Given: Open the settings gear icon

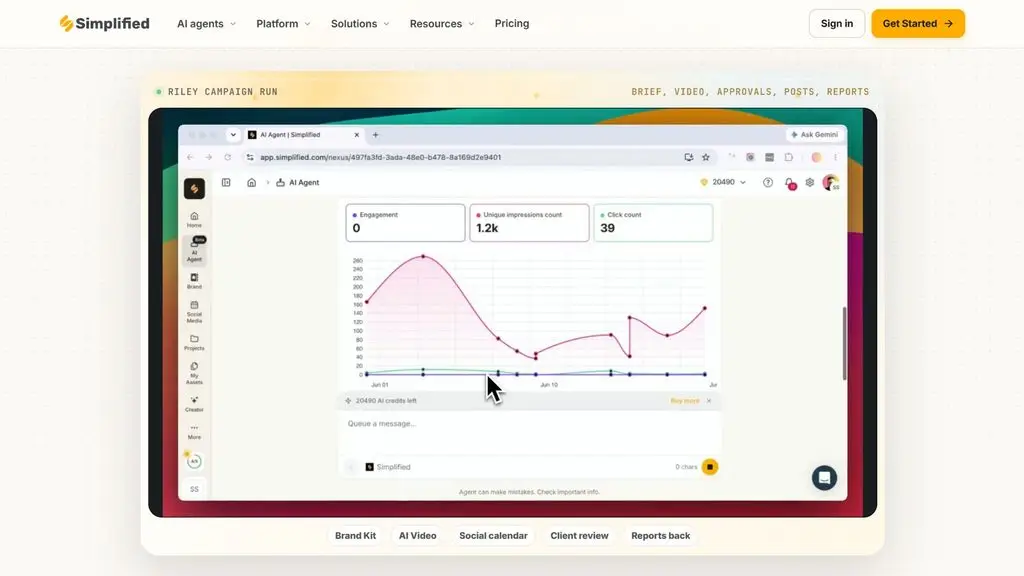Looking at the screenshot, I should pos(810,183).
